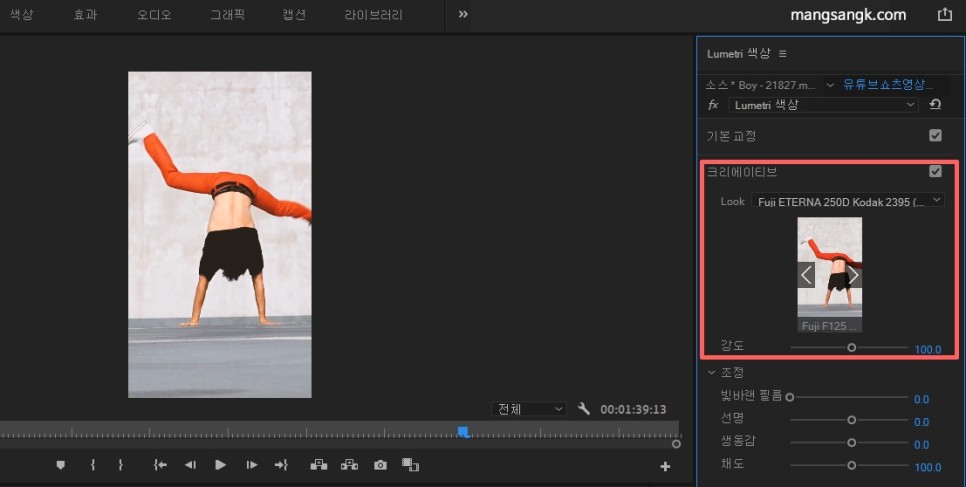Click the 강도 value 100.0

tap(928, 350)
